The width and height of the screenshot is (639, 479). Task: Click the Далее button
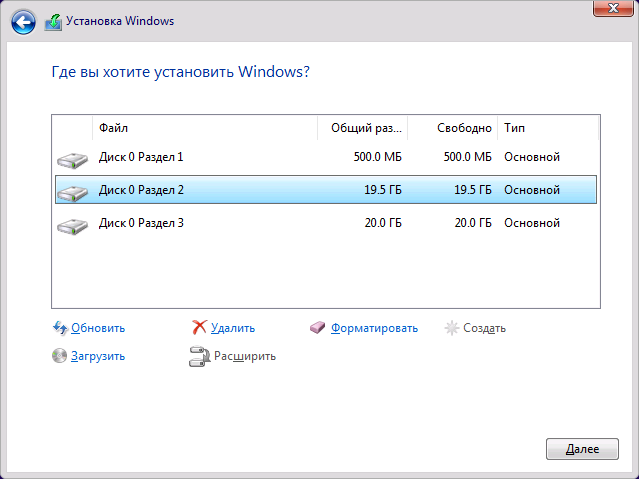coord(582,449)
